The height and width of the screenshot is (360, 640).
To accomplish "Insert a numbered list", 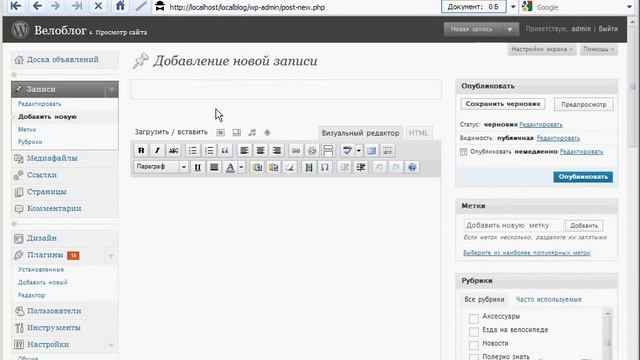I will click(209, 151).
